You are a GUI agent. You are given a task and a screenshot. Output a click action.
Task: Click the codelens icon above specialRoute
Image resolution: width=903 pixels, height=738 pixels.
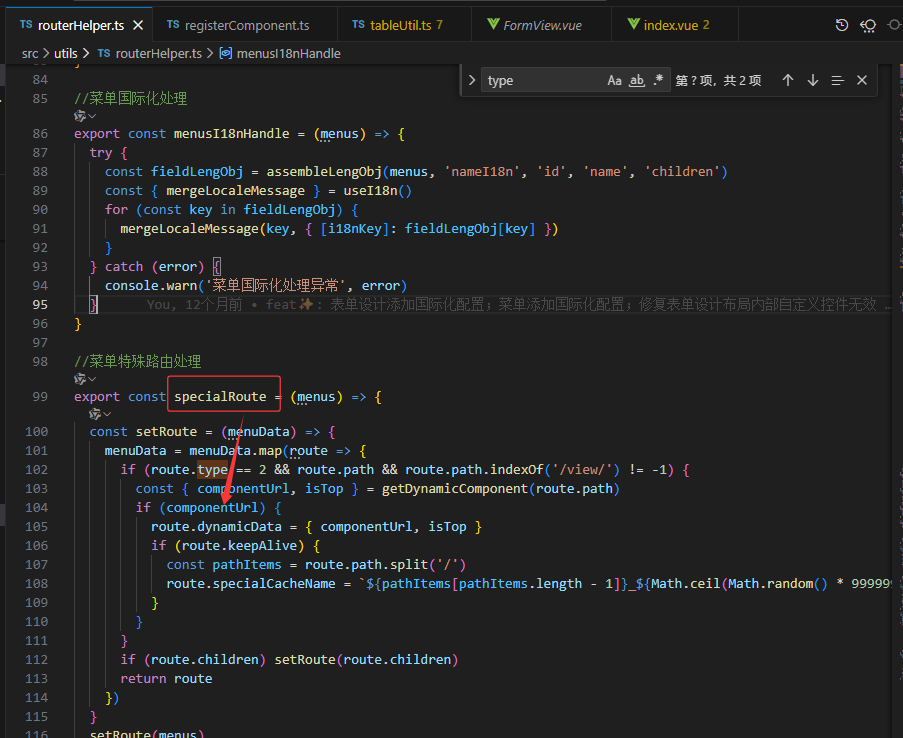click(x=81, y=379)
